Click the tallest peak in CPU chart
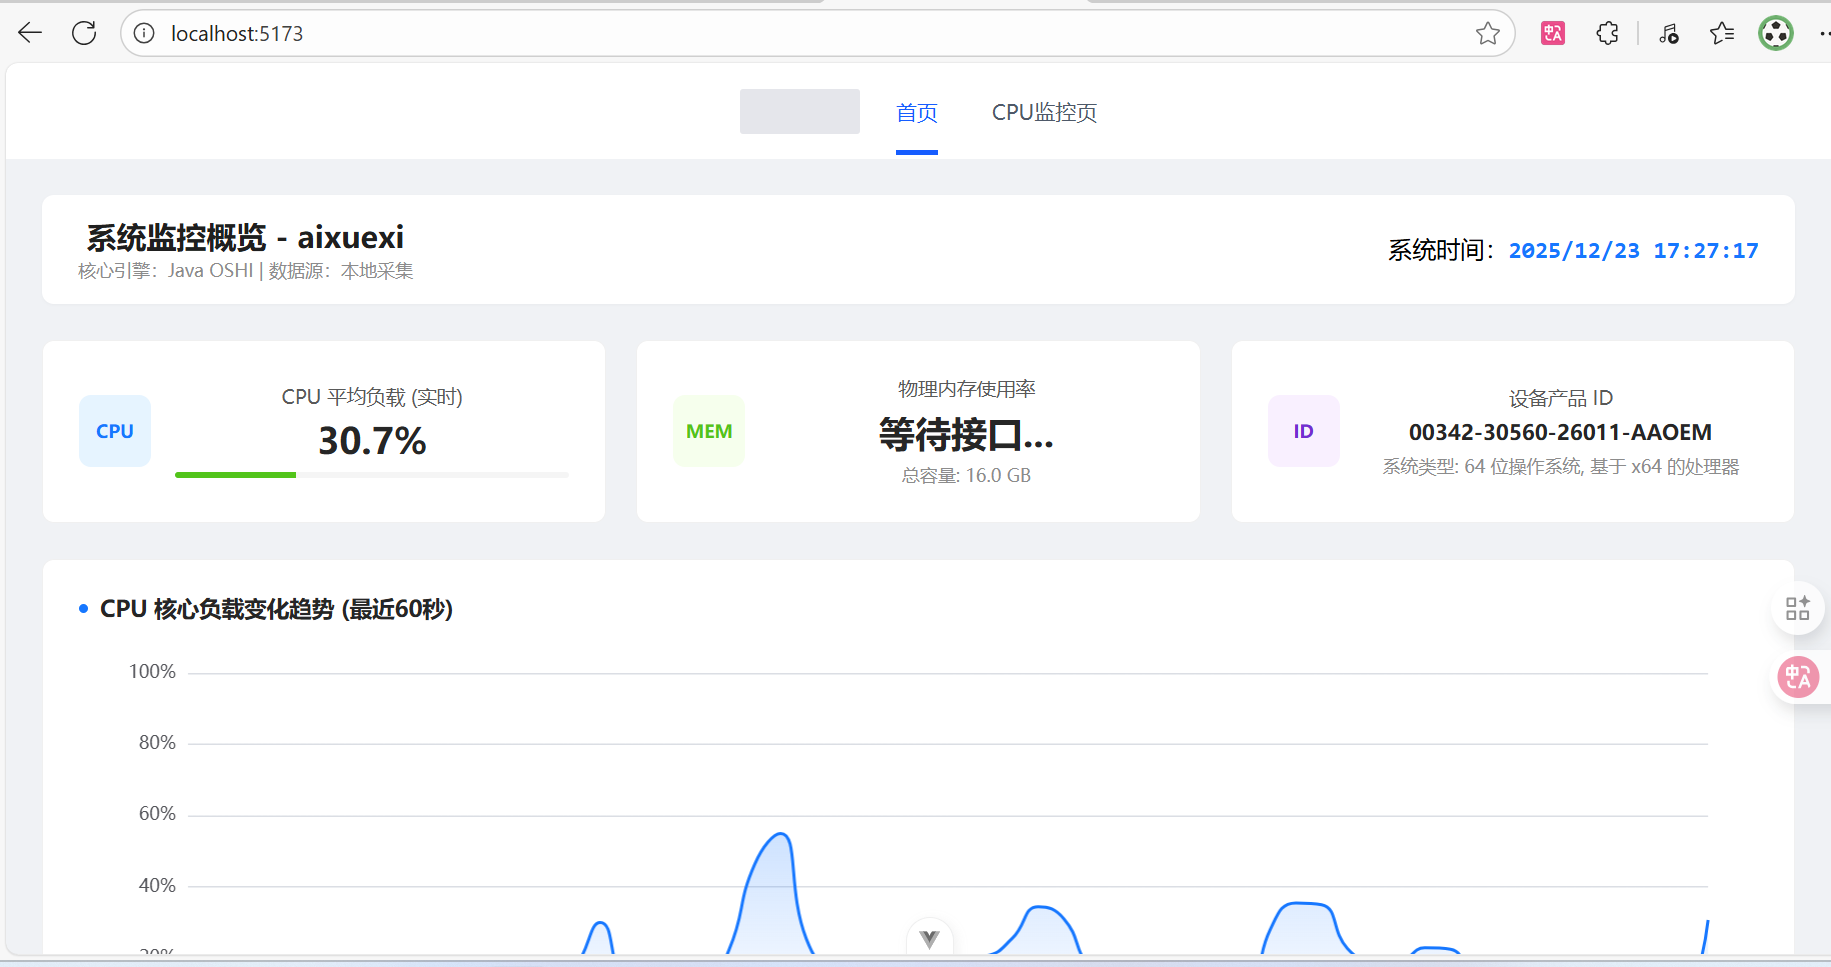 [x=781, y=835]
